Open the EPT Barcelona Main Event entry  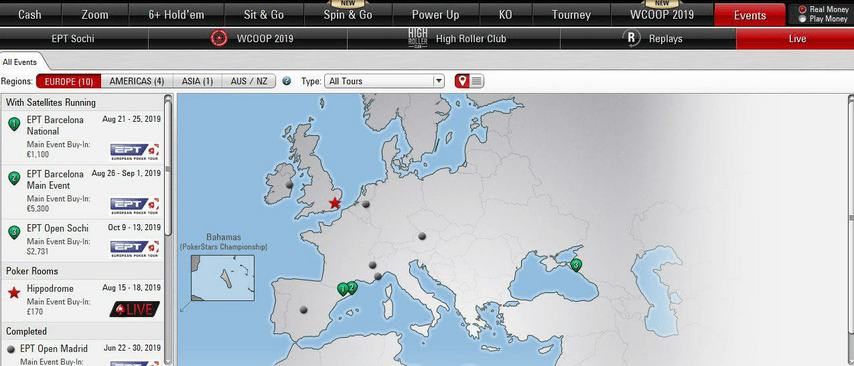click(x=83, y=193)
